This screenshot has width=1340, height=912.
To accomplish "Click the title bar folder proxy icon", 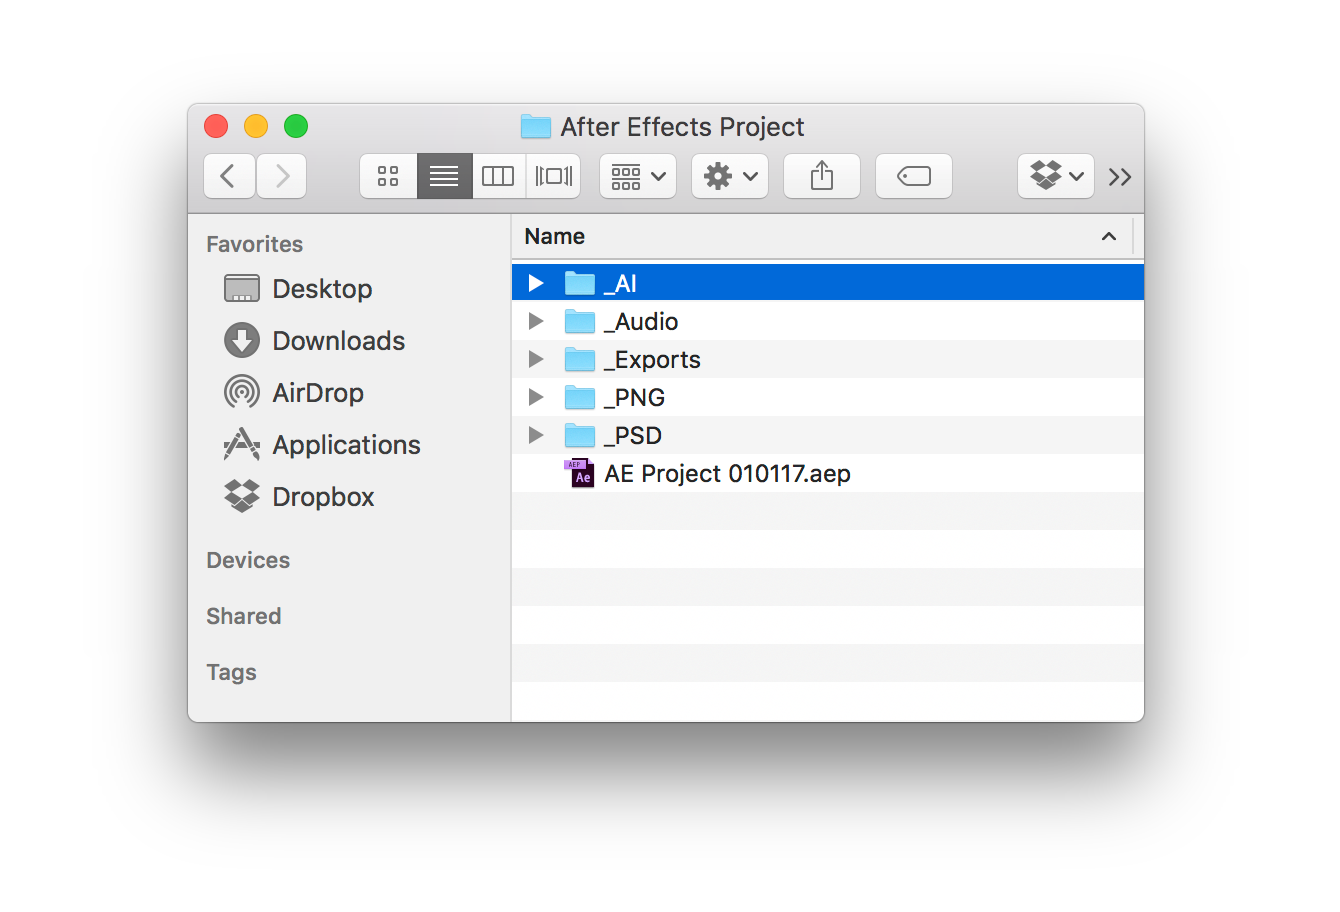I will [x=536, y=127].
